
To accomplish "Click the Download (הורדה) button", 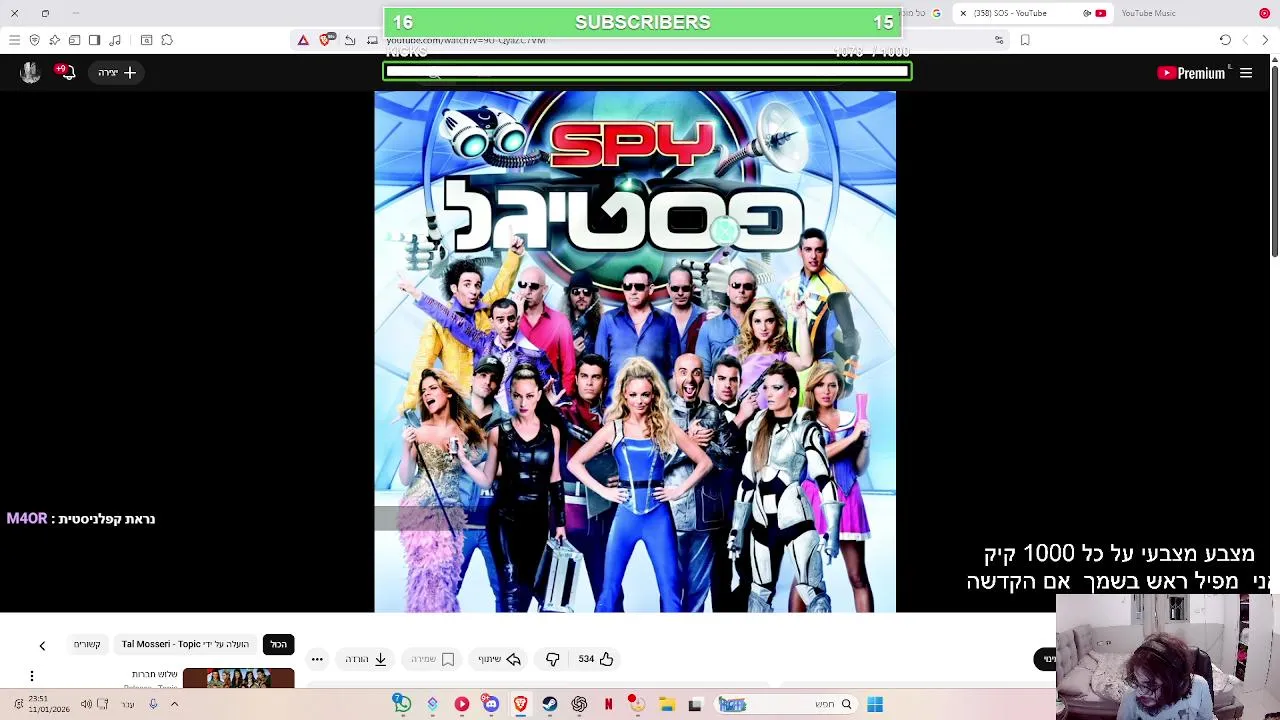I will tap(366, 659).
